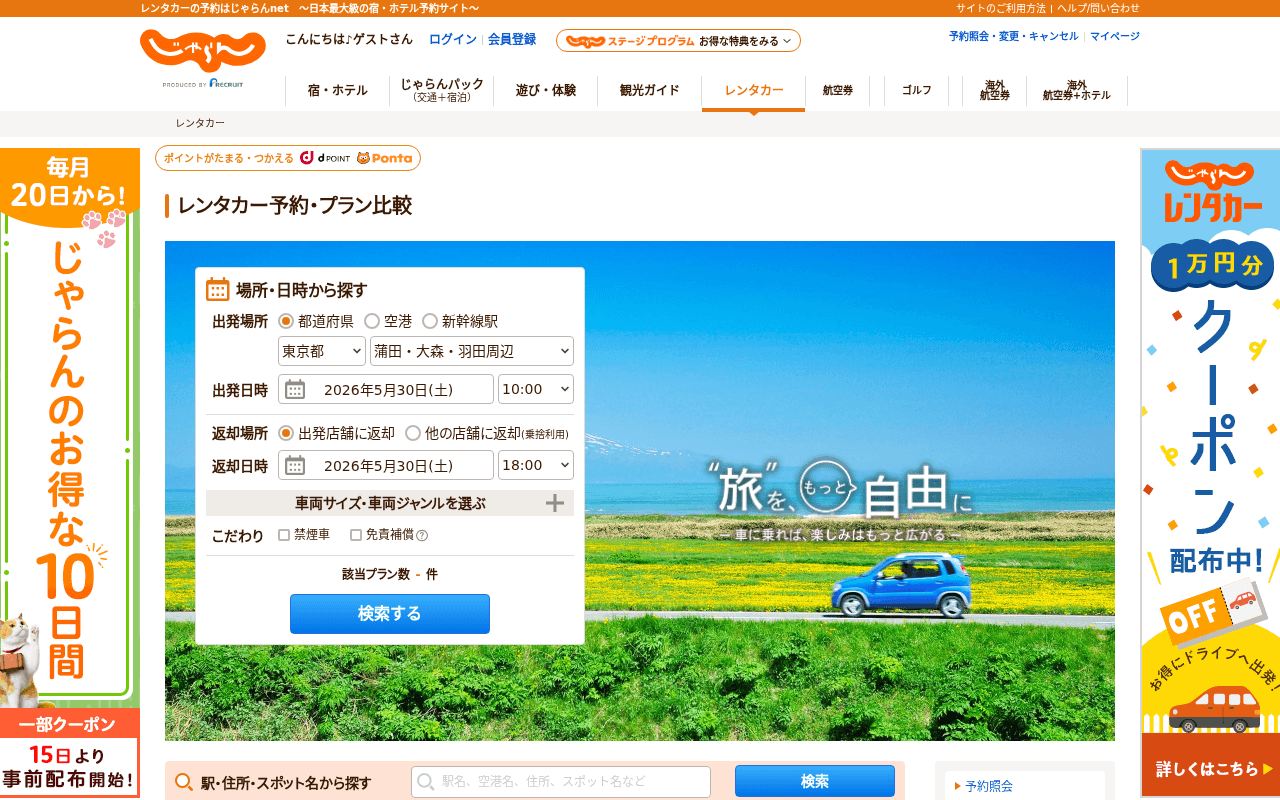The width and height of the screenshot is (1280, 800).
Task: Switch to the 宿・ホテル tab
Action: click(x=338, y=90)
